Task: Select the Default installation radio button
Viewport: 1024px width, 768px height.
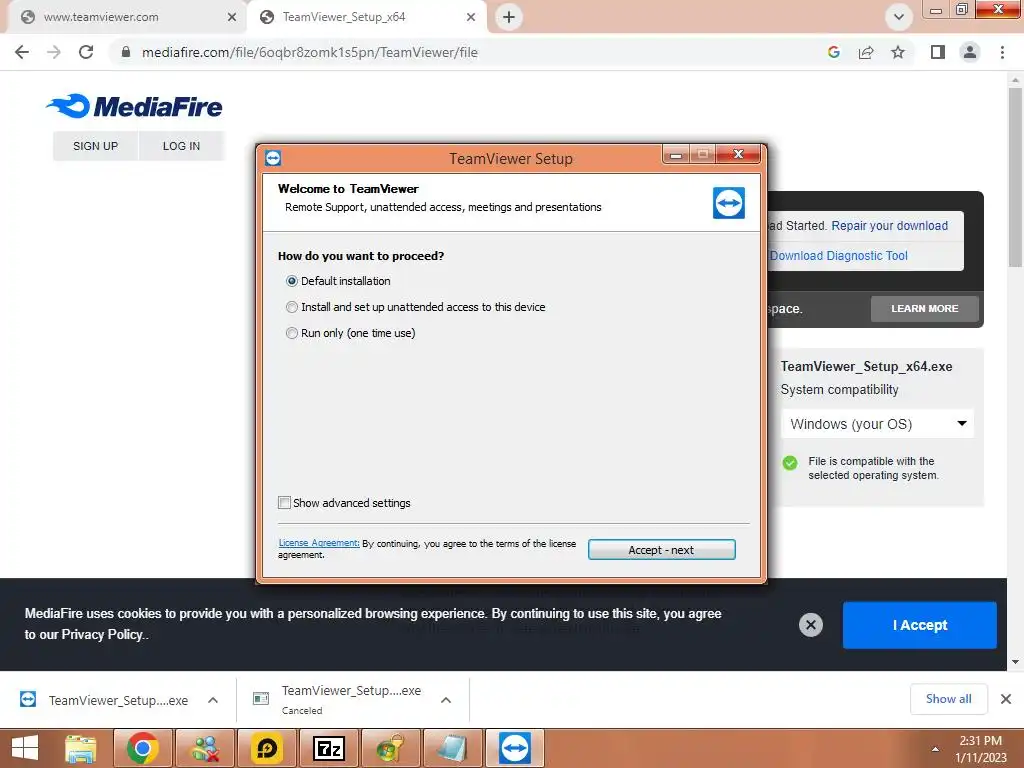Action: point(292,281)
